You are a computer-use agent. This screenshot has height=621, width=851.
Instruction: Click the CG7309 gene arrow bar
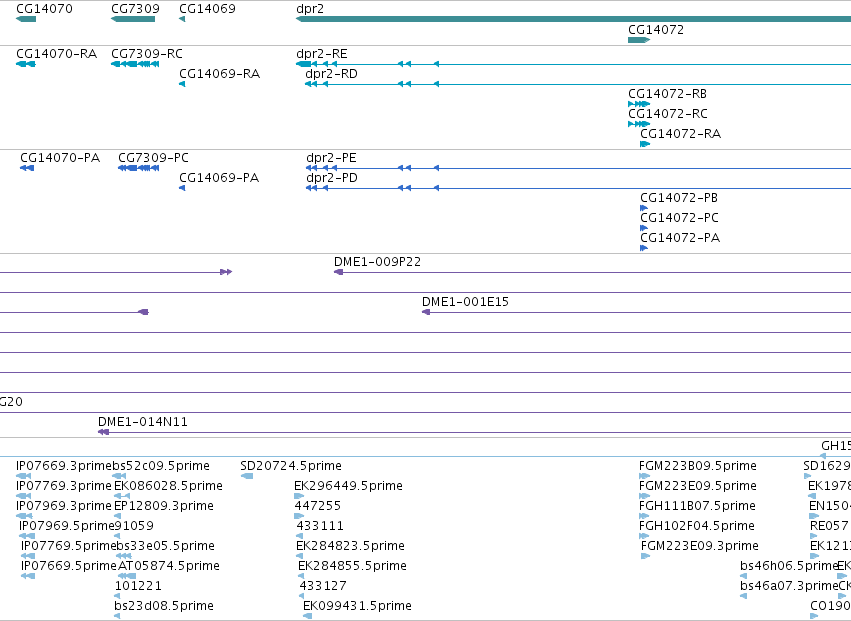pos(133,19)
